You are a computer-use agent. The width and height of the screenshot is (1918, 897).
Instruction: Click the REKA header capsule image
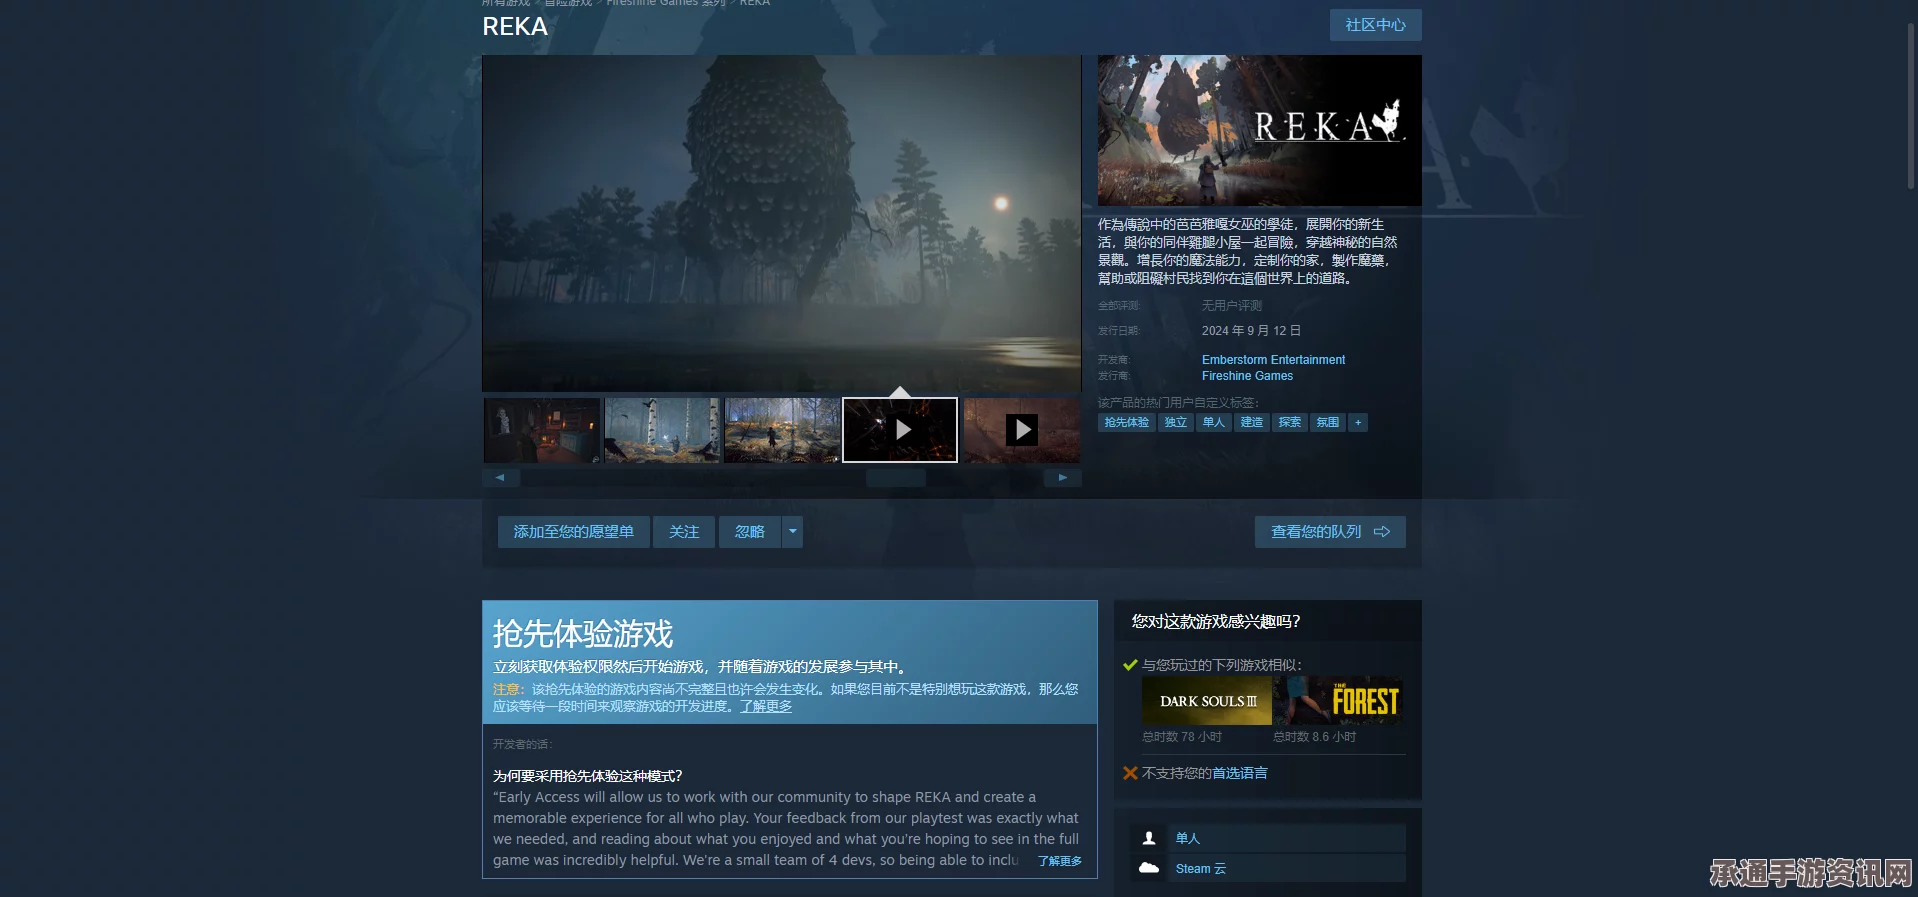(x=1259, y=130)
